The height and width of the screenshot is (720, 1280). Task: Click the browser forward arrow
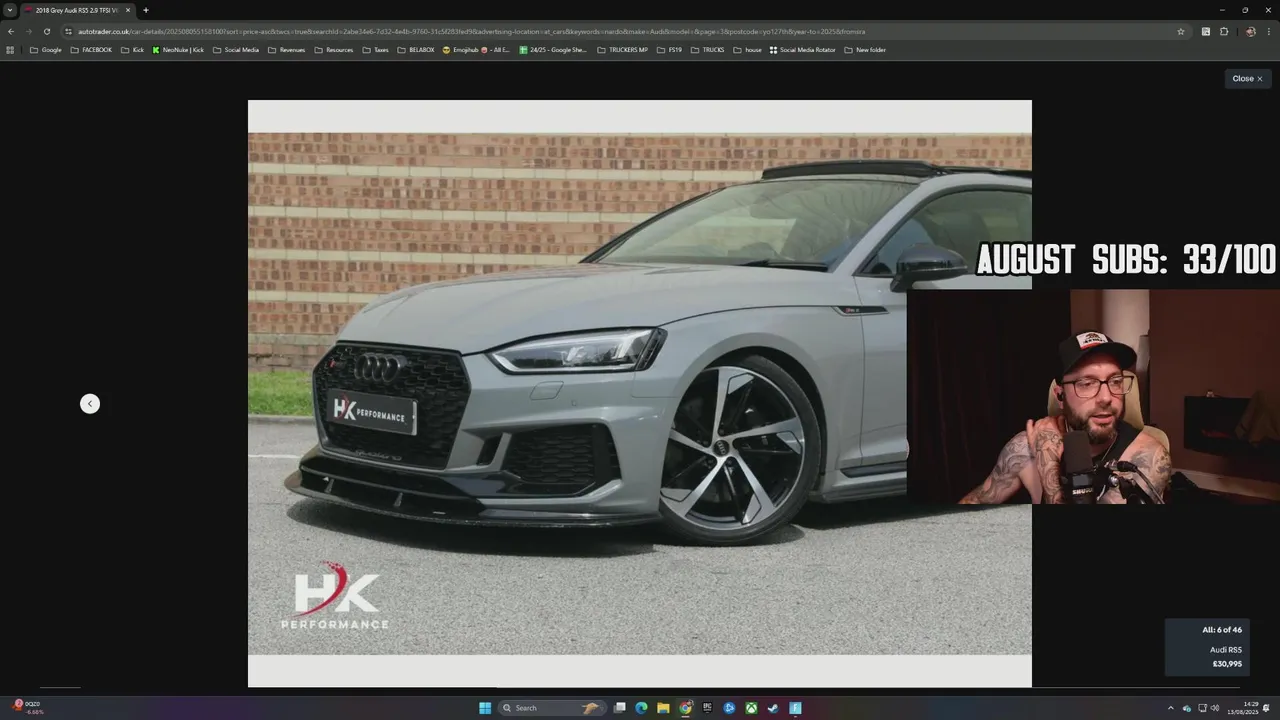28,31
